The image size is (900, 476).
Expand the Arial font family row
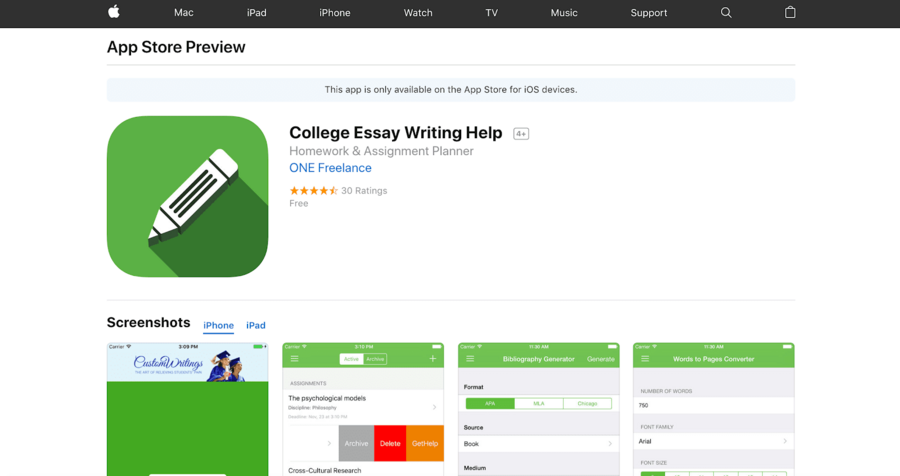713,441
